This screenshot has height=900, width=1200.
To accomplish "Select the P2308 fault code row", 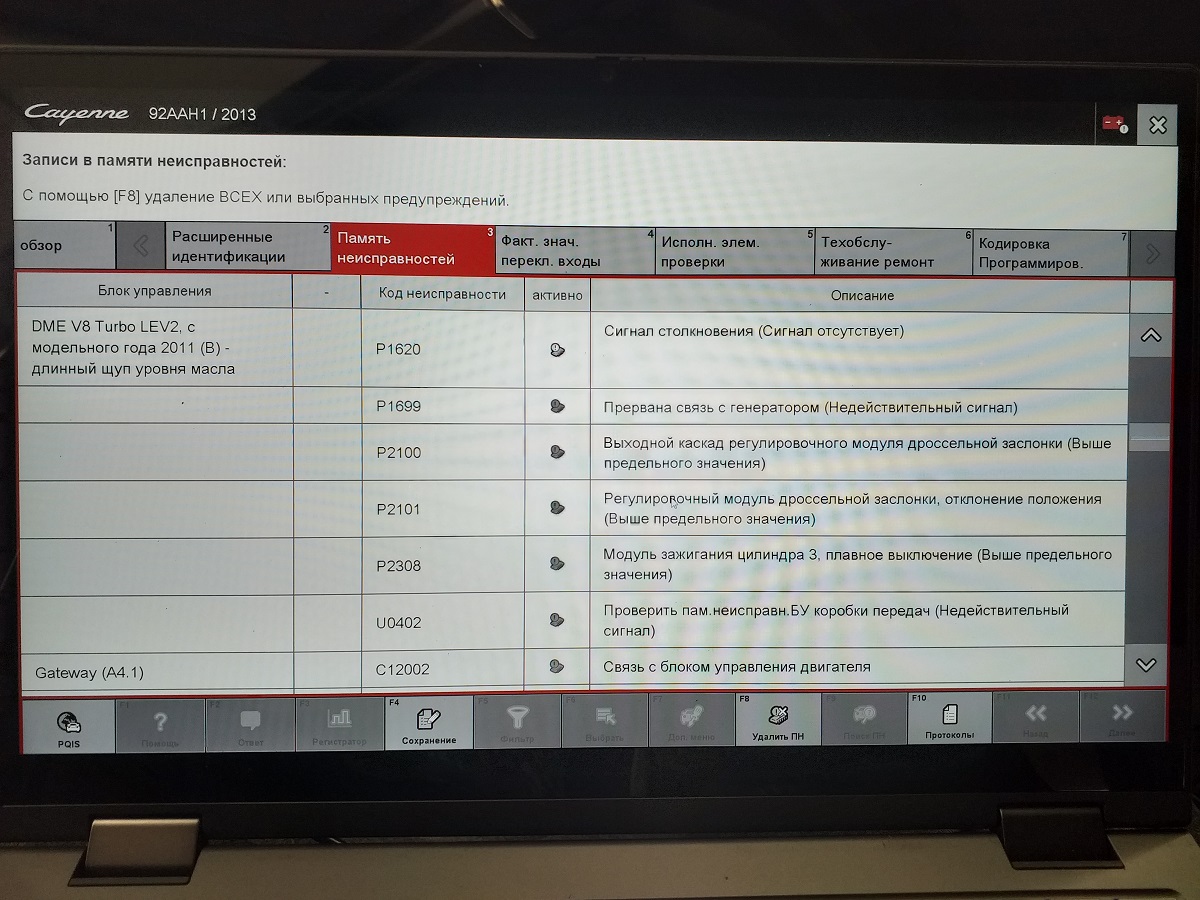I will (x=440, y=566).
